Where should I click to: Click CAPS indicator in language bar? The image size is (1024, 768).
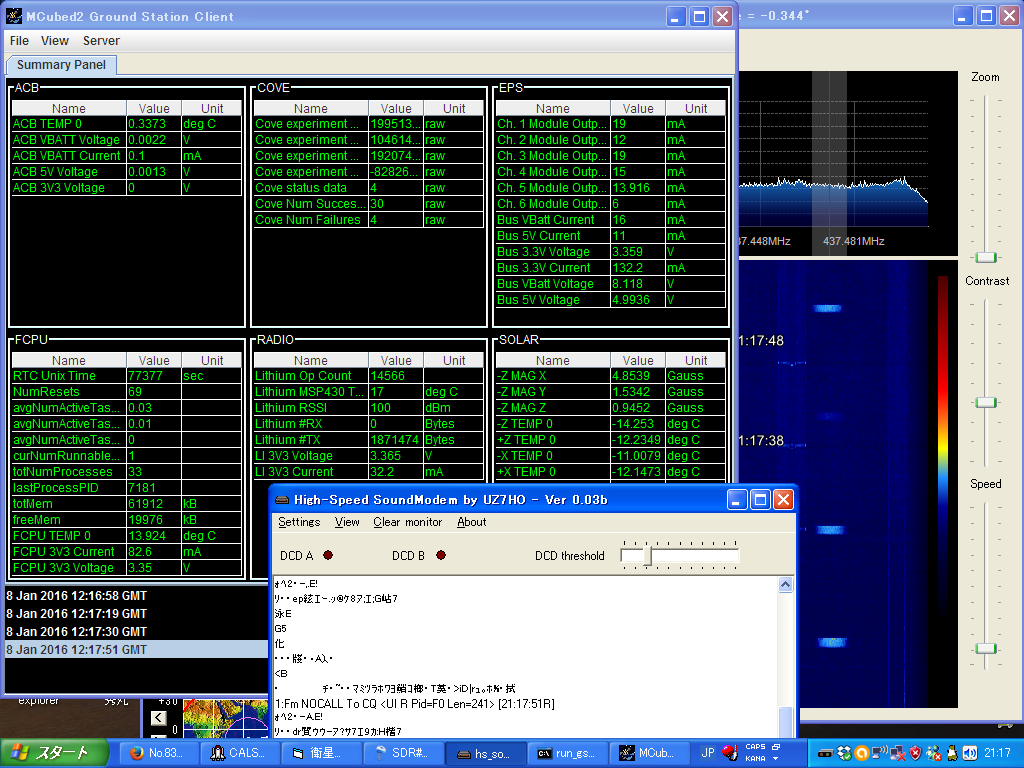[x=755, y=746]
